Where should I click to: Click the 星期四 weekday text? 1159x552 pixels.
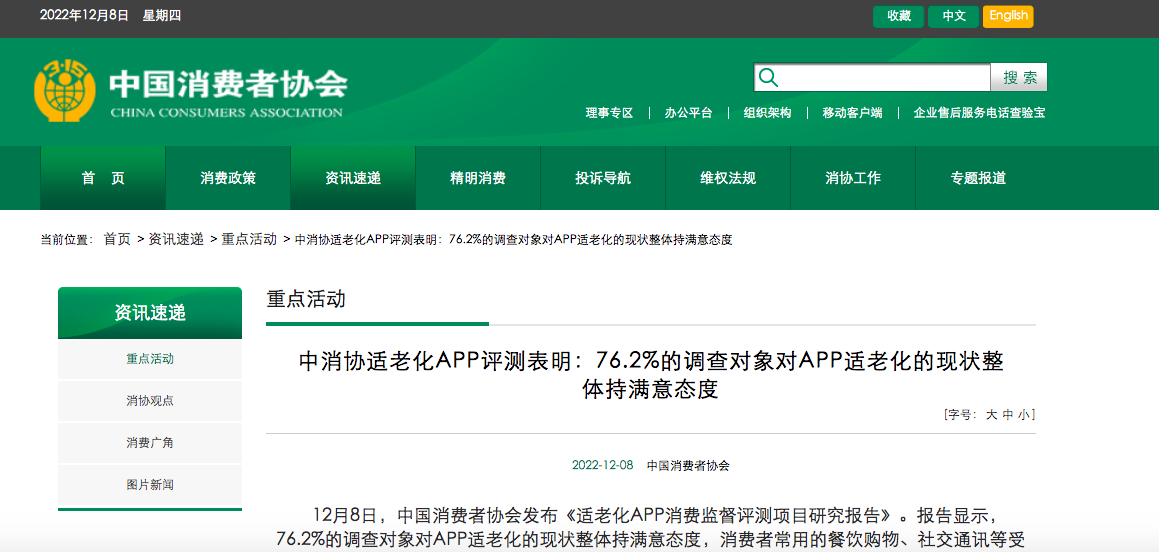click(161, 16)
